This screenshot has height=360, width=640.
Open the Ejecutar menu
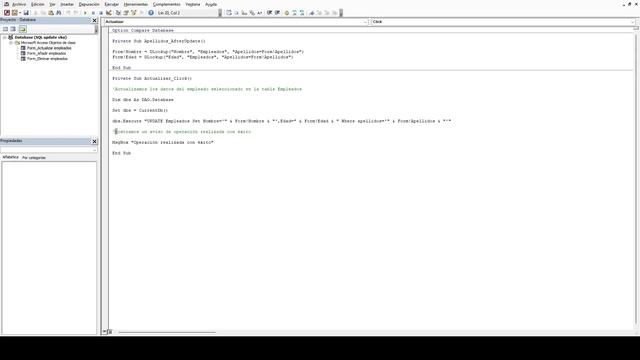coord(111,4)
